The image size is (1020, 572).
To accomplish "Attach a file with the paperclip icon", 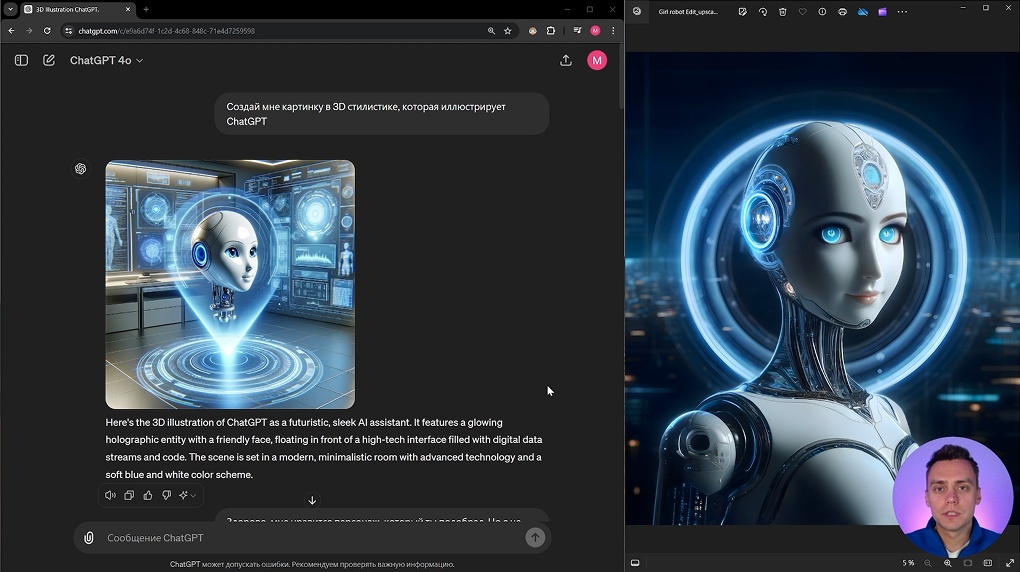I will [89, 538].
